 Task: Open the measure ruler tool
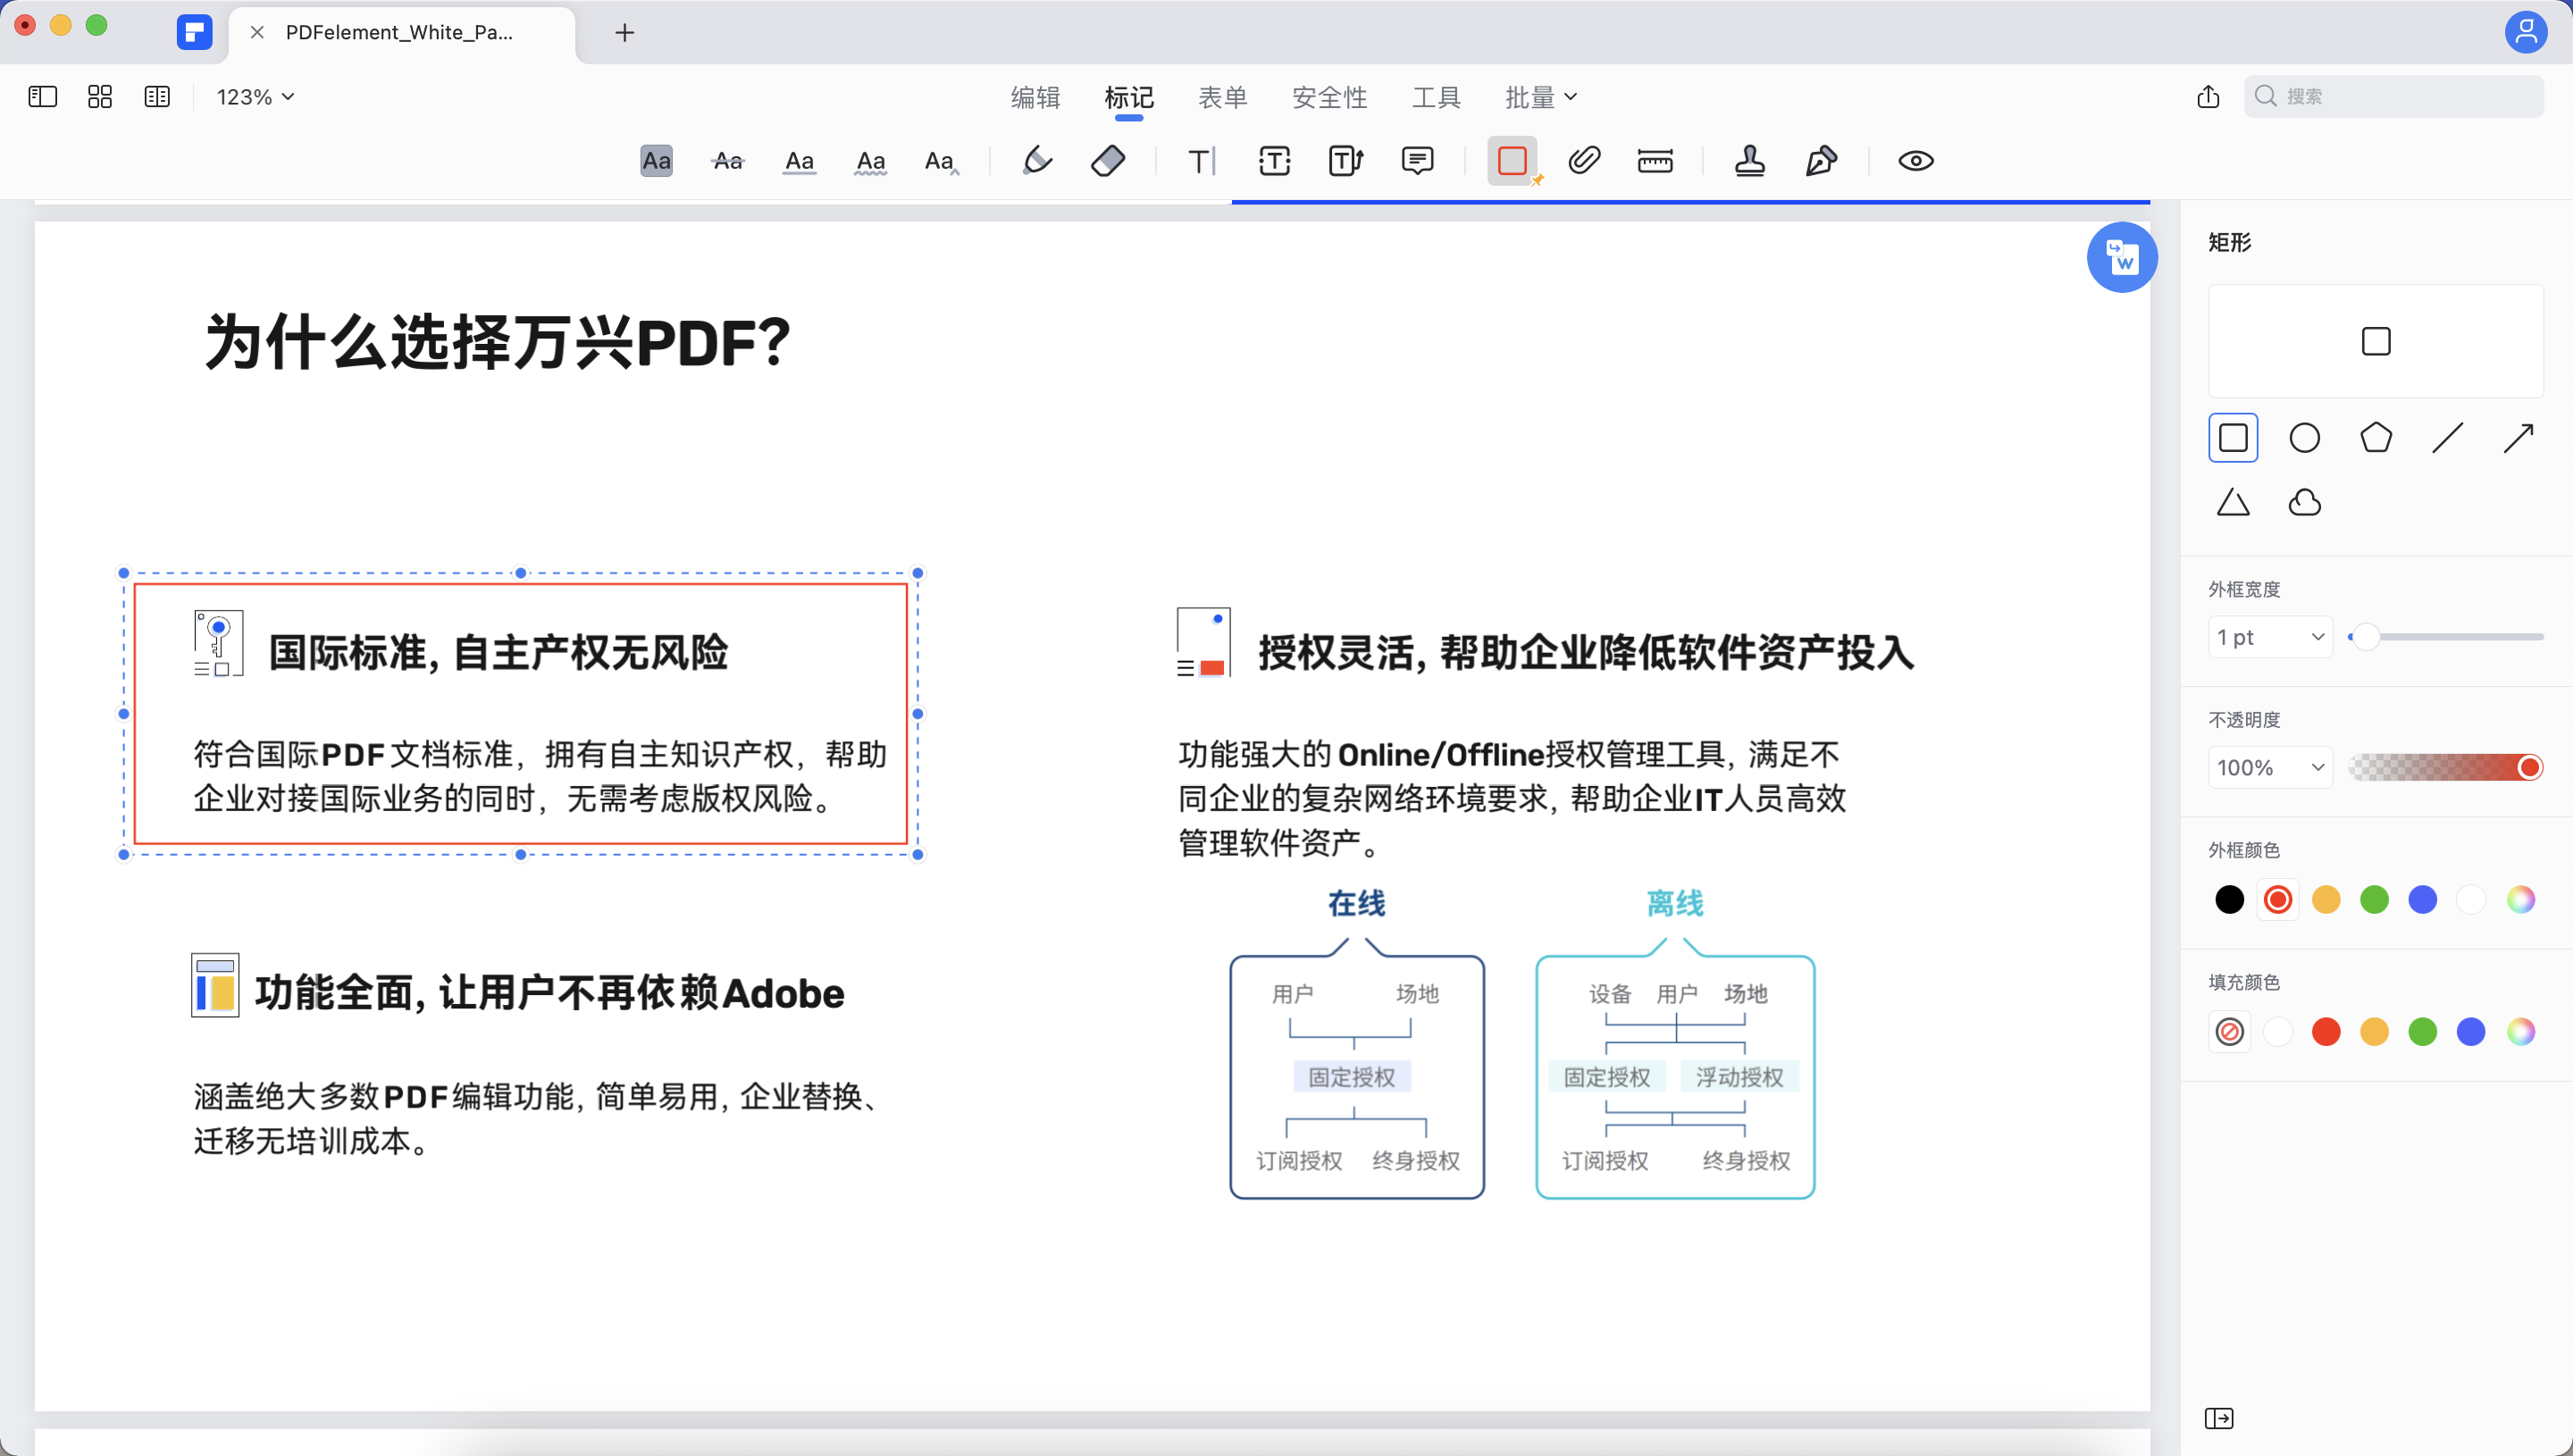(1655, 160)
